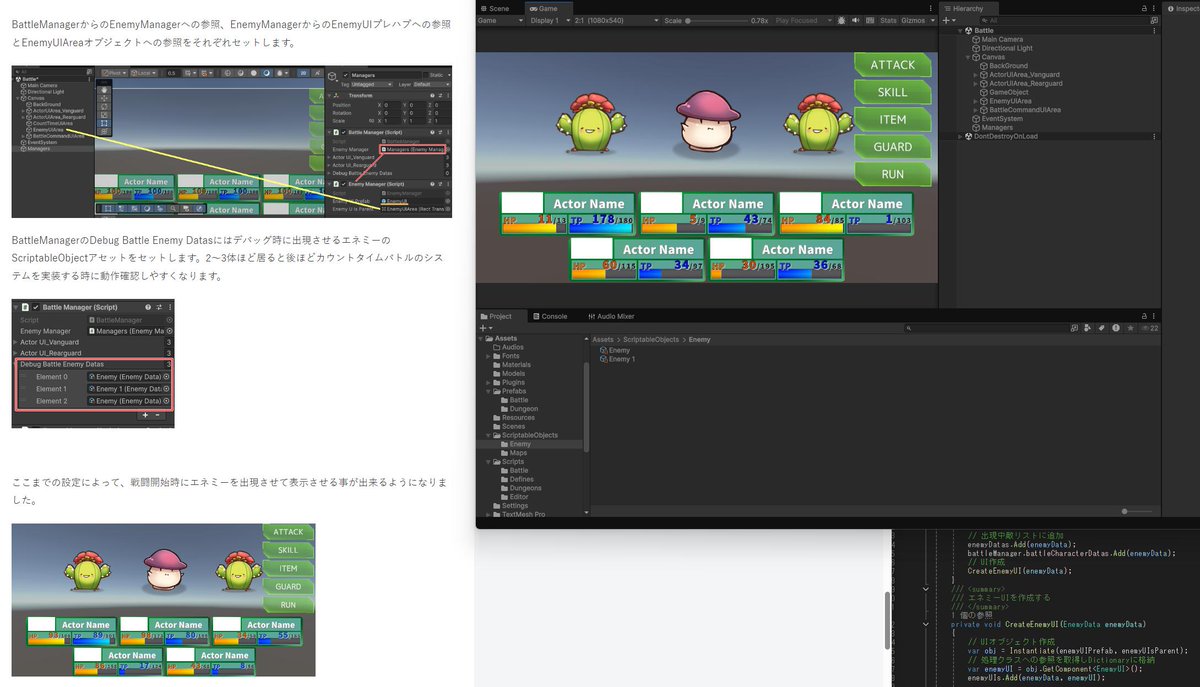Click the Project panel plus create button
The image size is (1200, 687).
pyautogui.click(x=486, y=328)
